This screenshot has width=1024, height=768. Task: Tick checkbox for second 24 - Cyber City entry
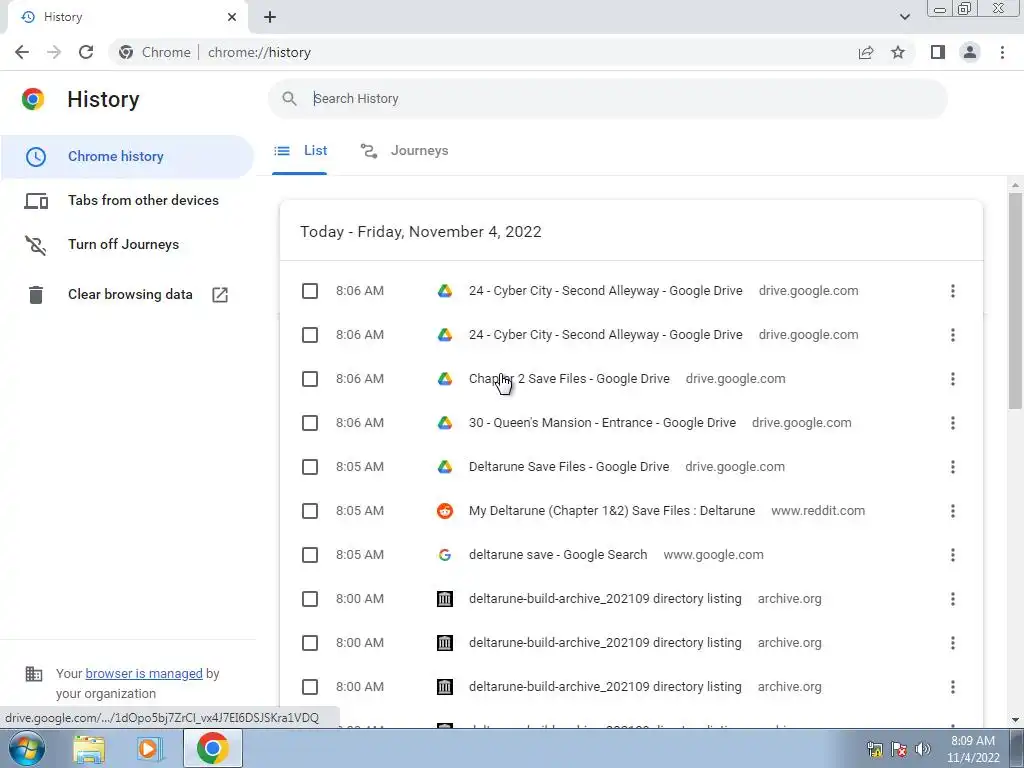(310, 335)
